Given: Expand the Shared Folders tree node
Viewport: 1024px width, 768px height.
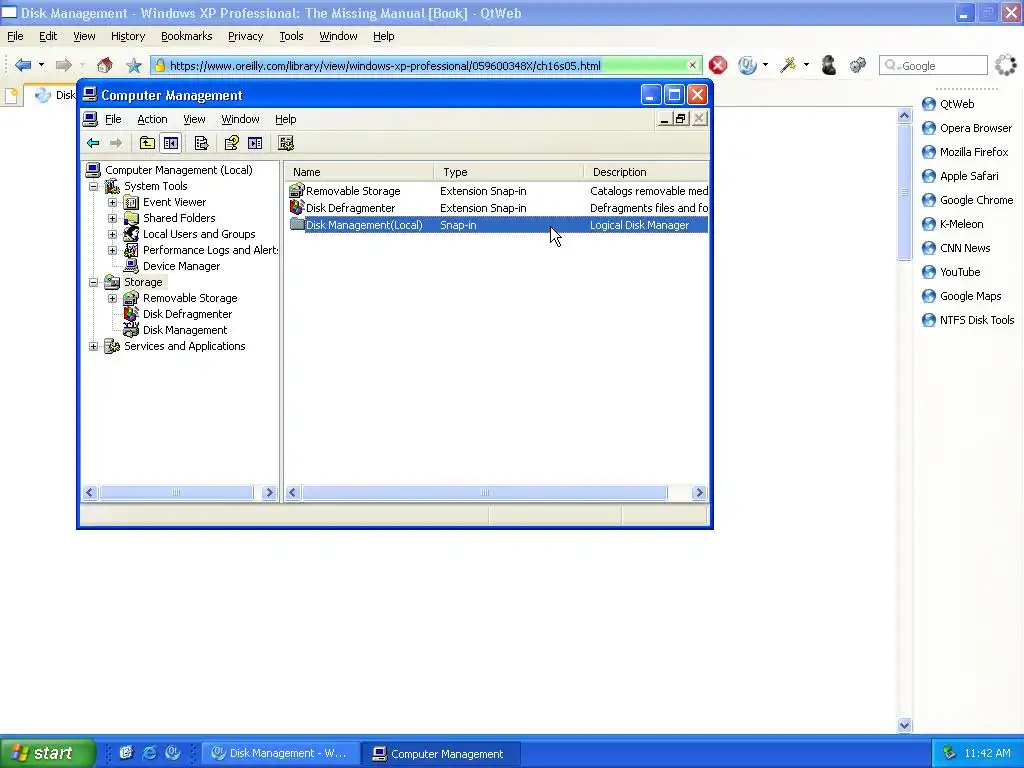Looking at the screenshot, I should point(112,218).
